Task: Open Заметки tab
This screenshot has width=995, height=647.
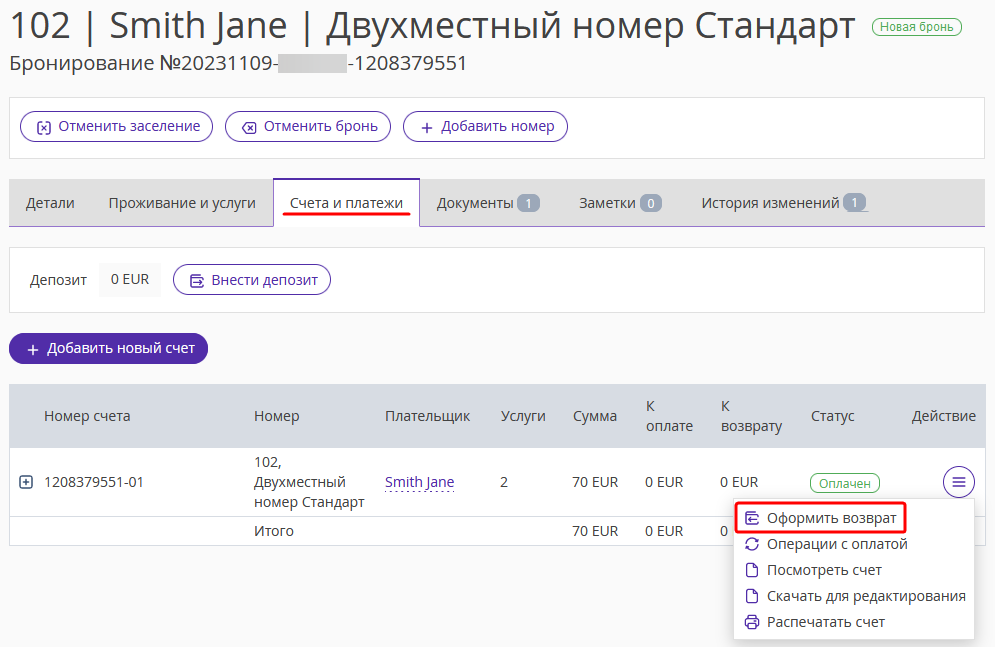Action: pos(620,203)
